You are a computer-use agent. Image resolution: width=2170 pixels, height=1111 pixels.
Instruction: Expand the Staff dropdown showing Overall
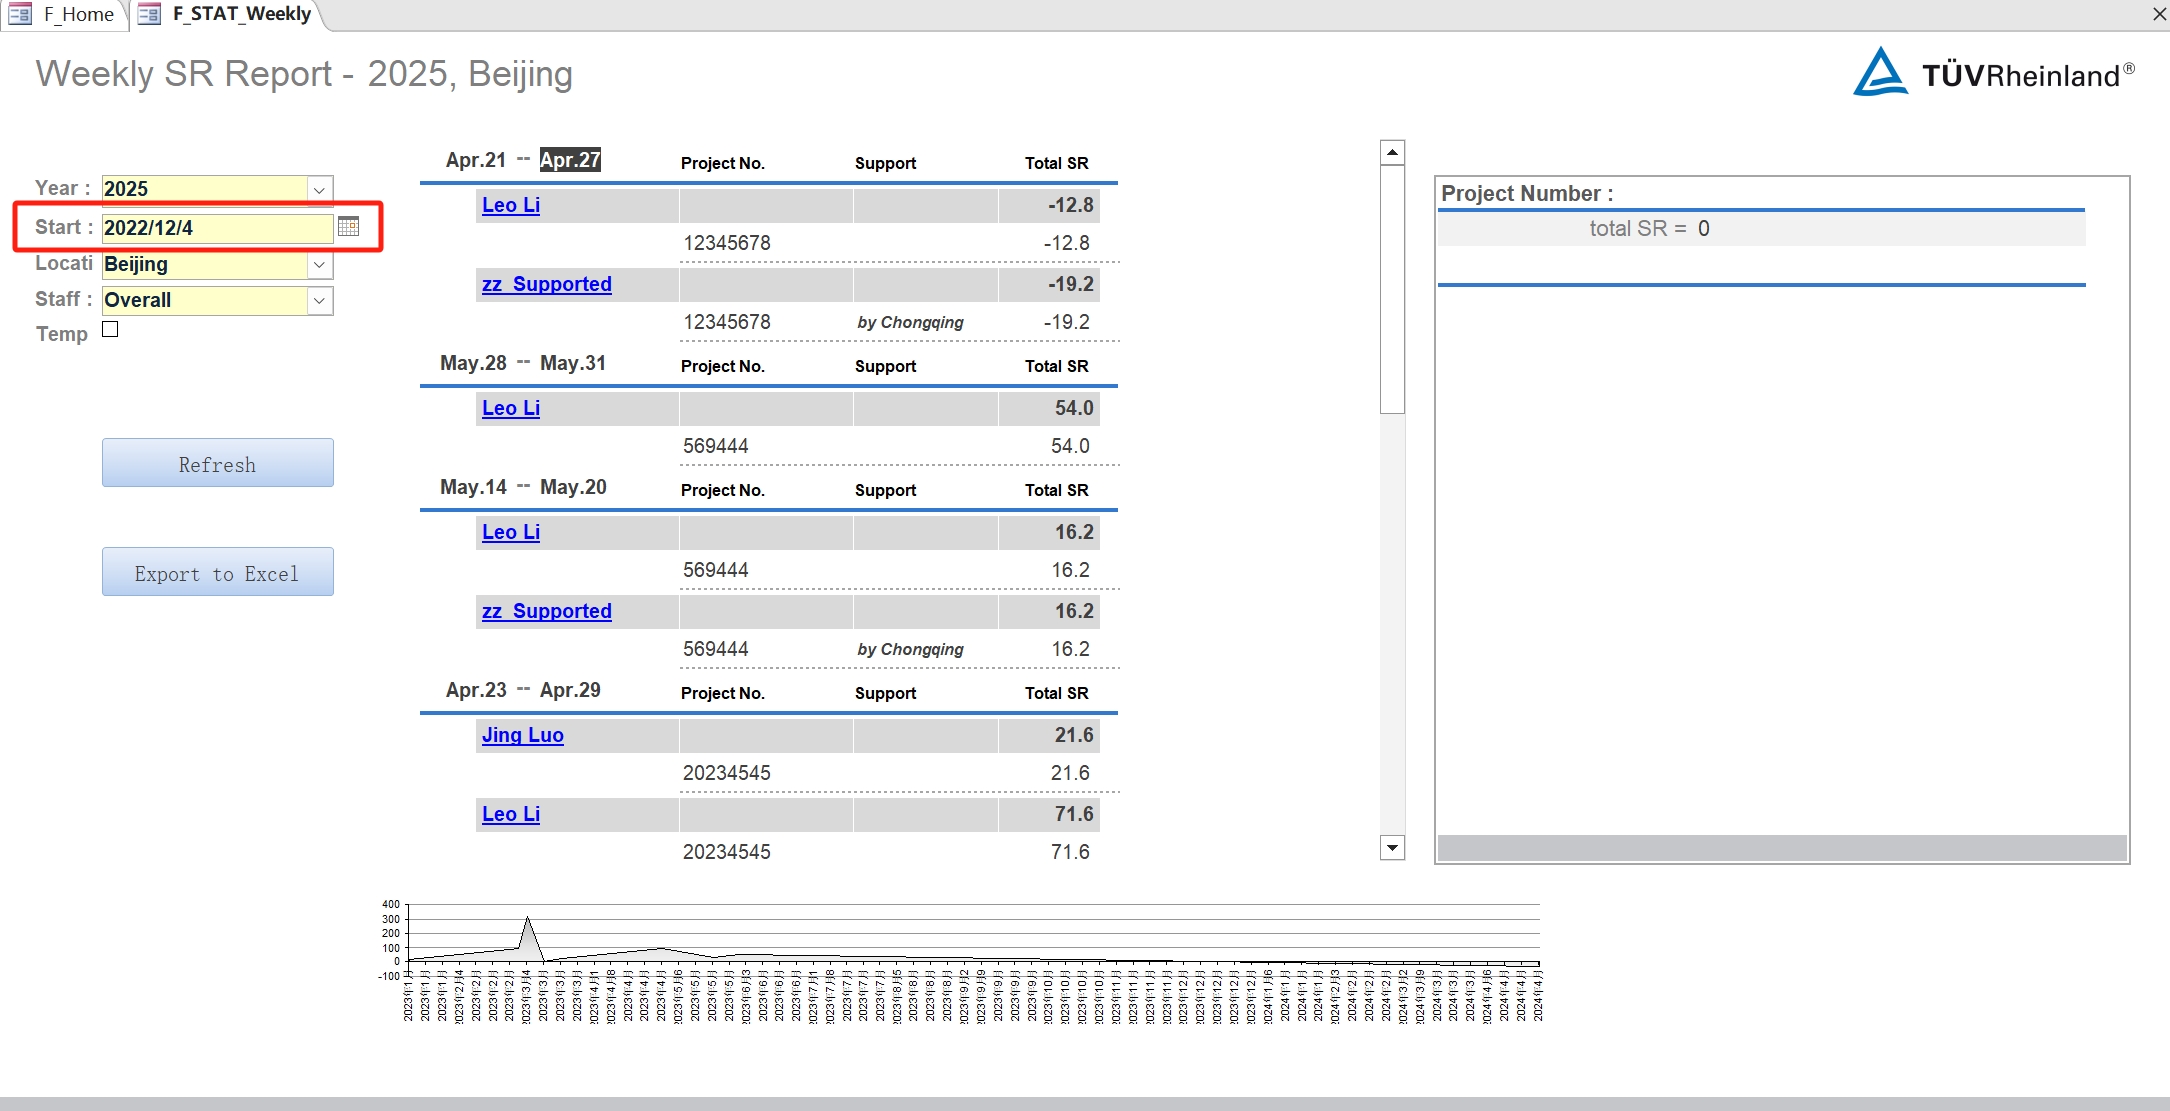tap(319, 300)
